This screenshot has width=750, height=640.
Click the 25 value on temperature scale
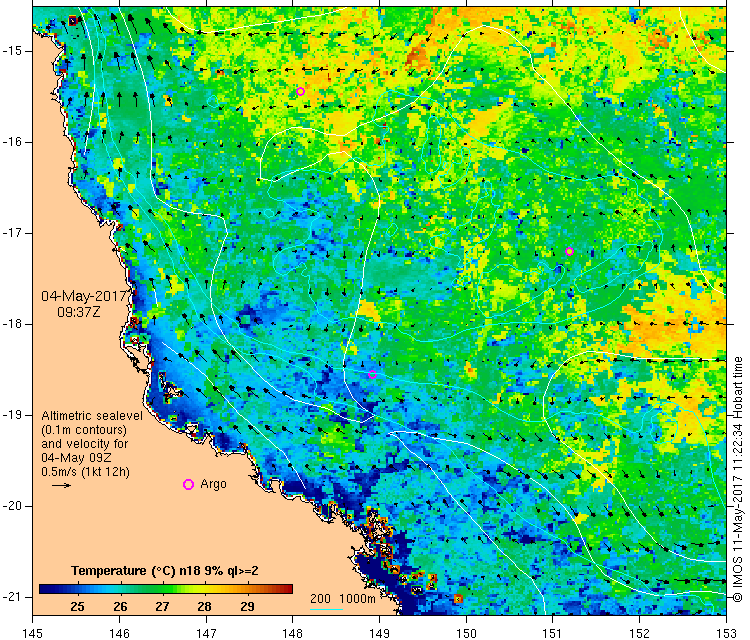click(x=77, y=607)
